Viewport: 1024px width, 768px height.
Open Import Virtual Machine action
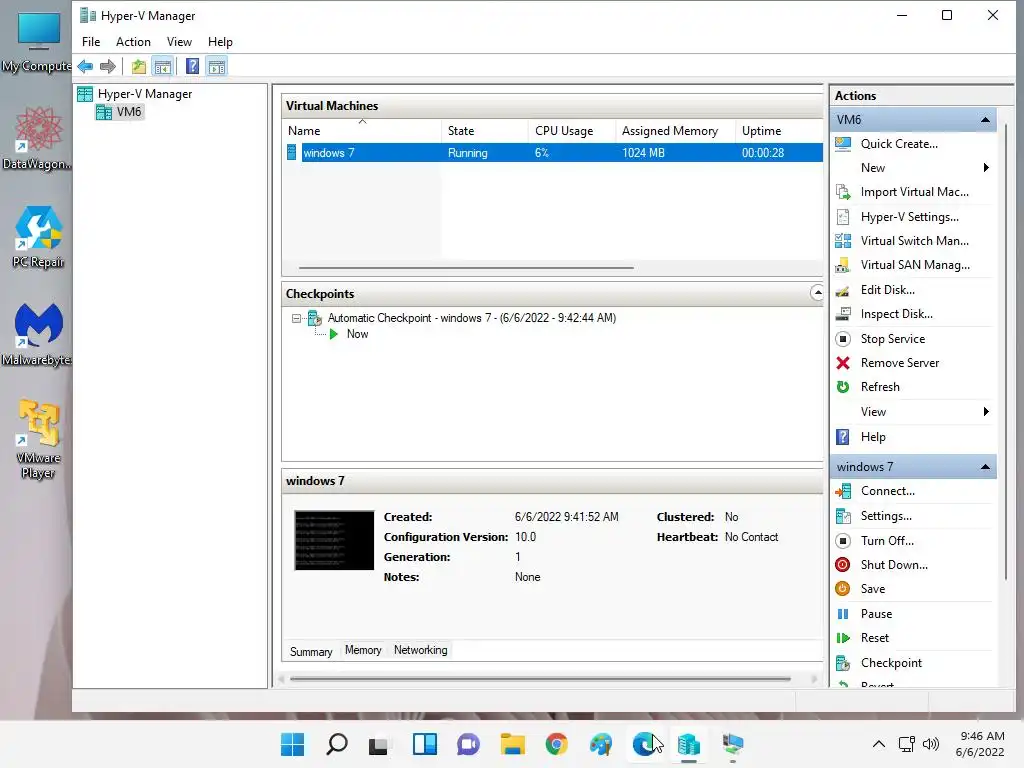point(912,192)
